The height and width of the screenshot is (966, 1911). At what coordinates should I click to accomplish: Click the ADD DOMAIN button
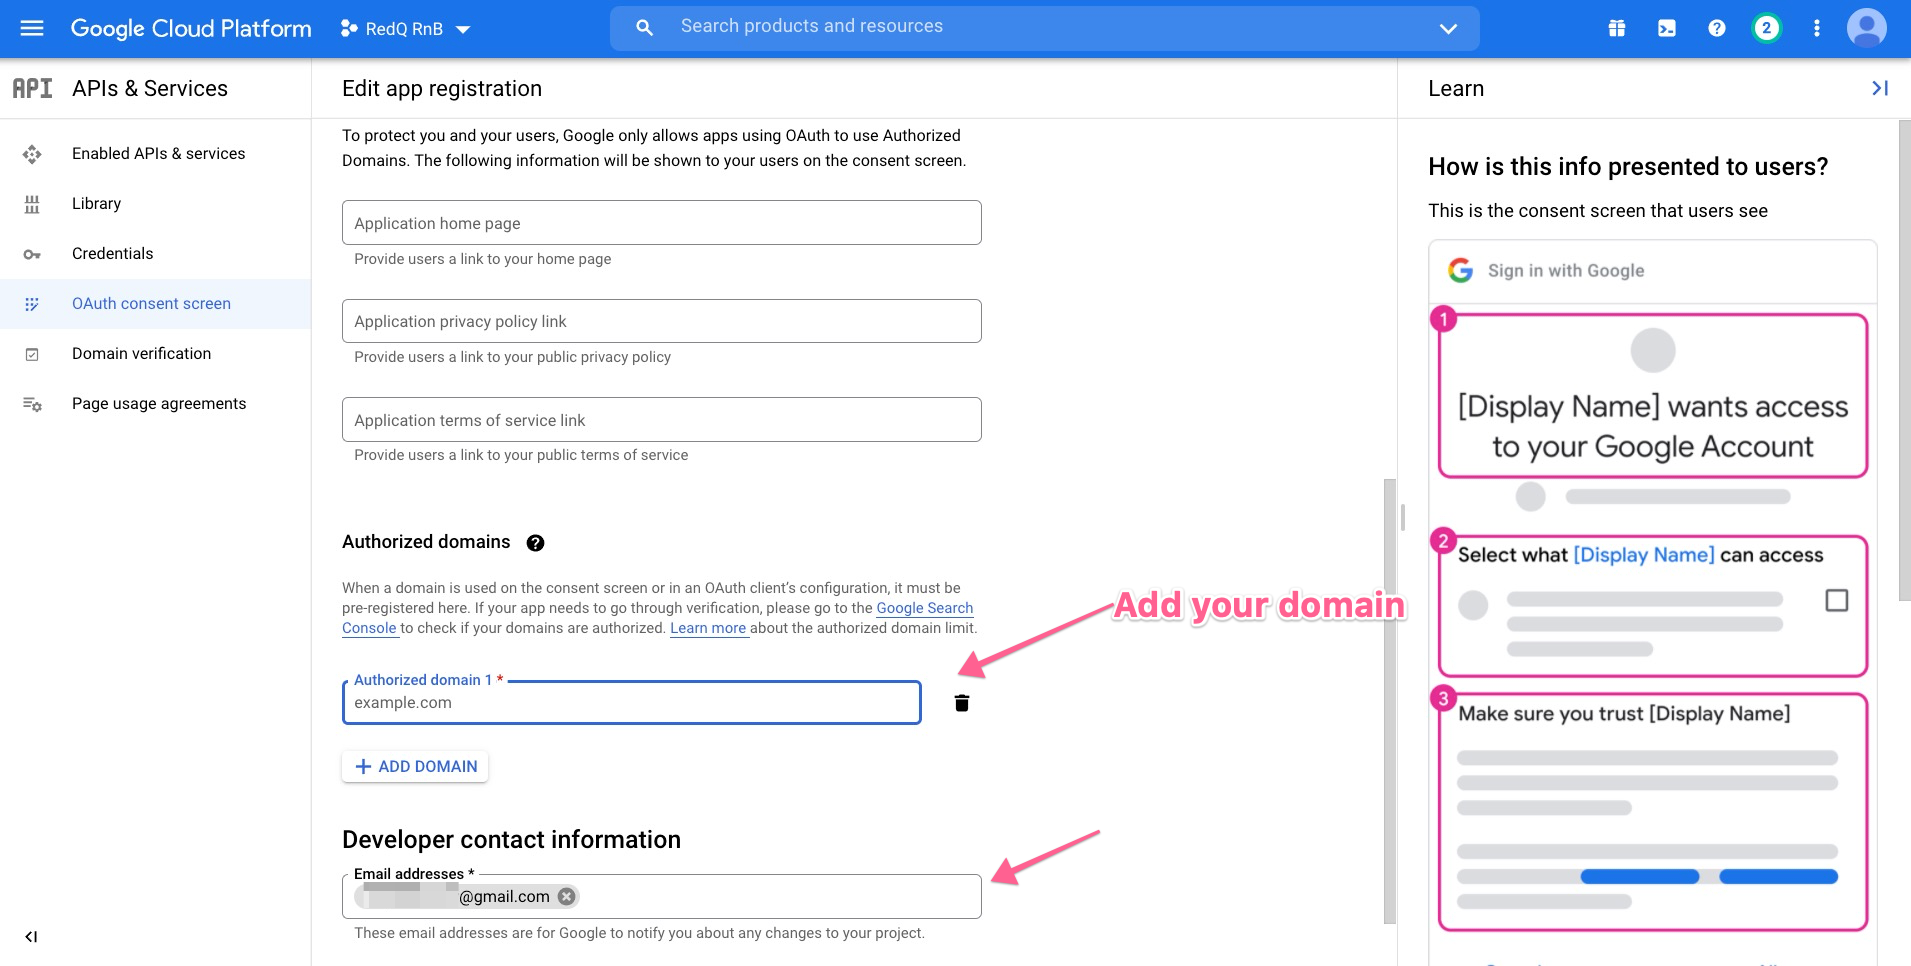tap(415, 766)
